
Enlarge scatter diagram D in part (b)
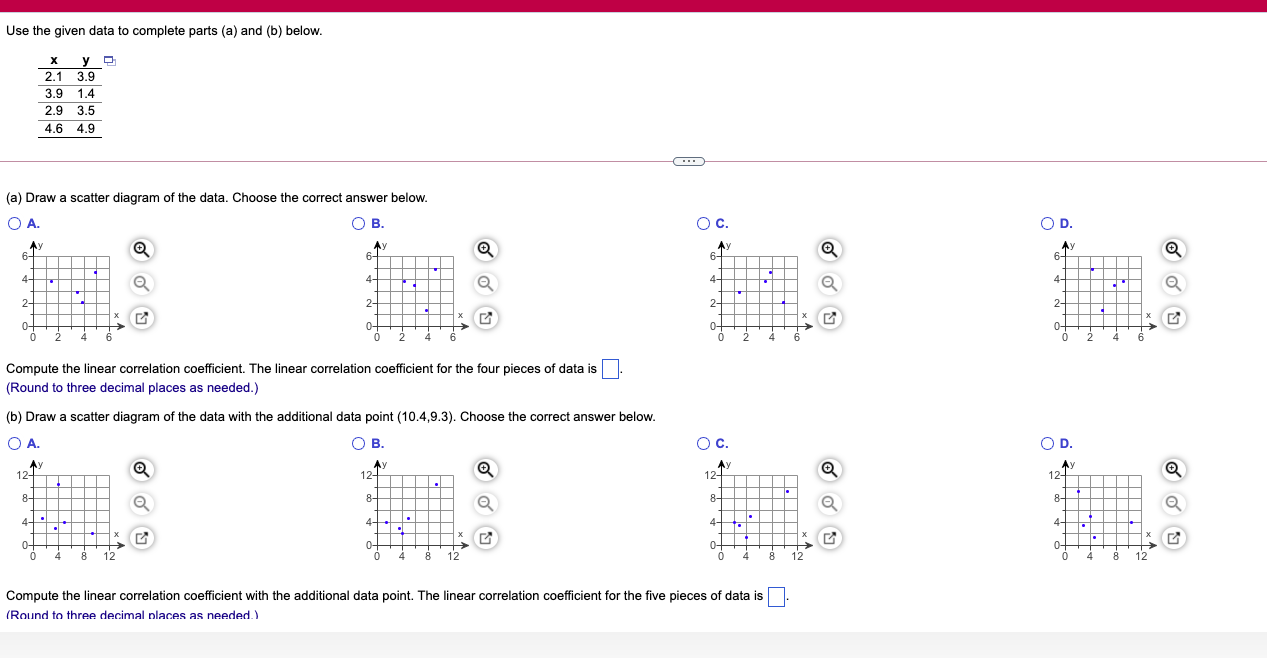click(x=1172, y=538)
